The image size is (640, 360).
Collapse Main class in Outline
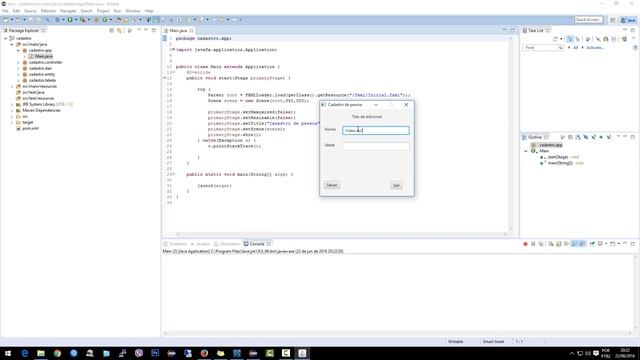[526, 151]
